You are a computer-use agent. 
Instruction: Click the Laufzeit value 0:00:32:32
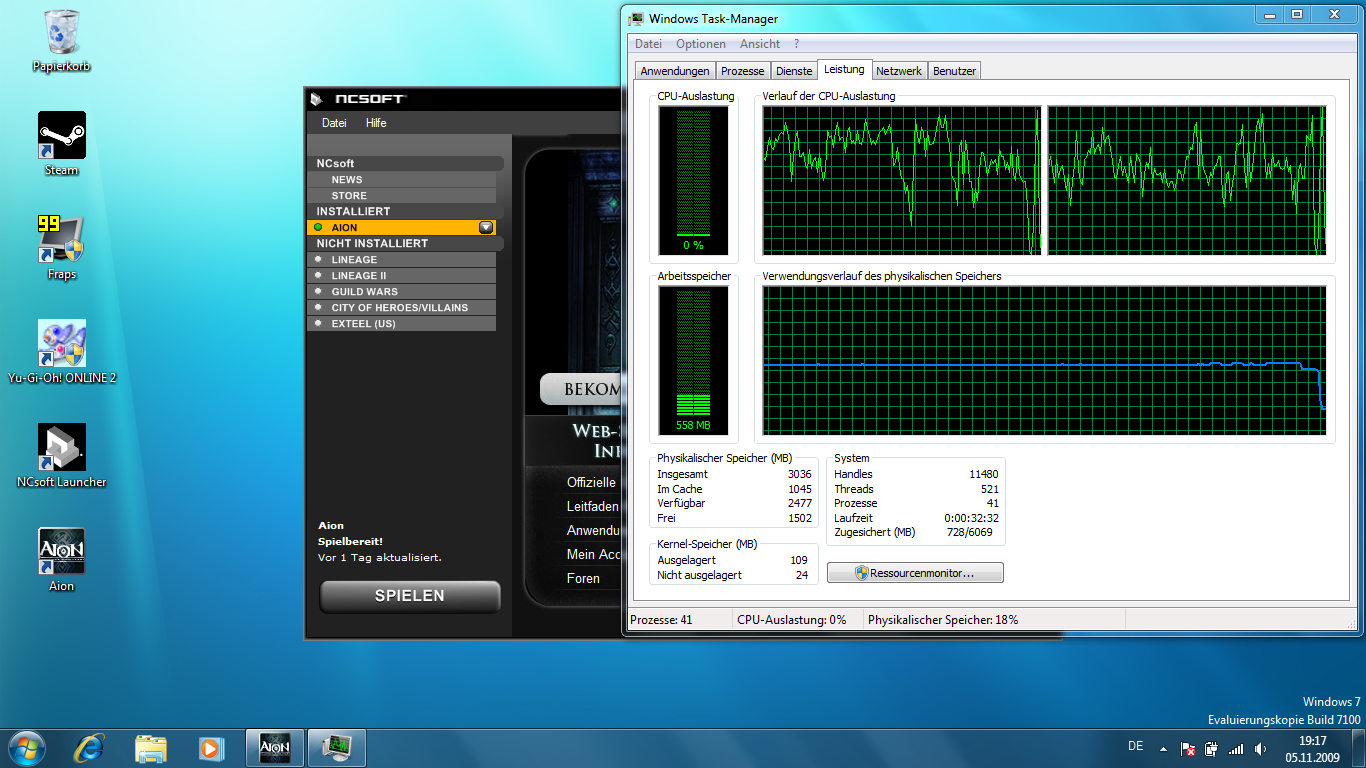tap(972, 518)
